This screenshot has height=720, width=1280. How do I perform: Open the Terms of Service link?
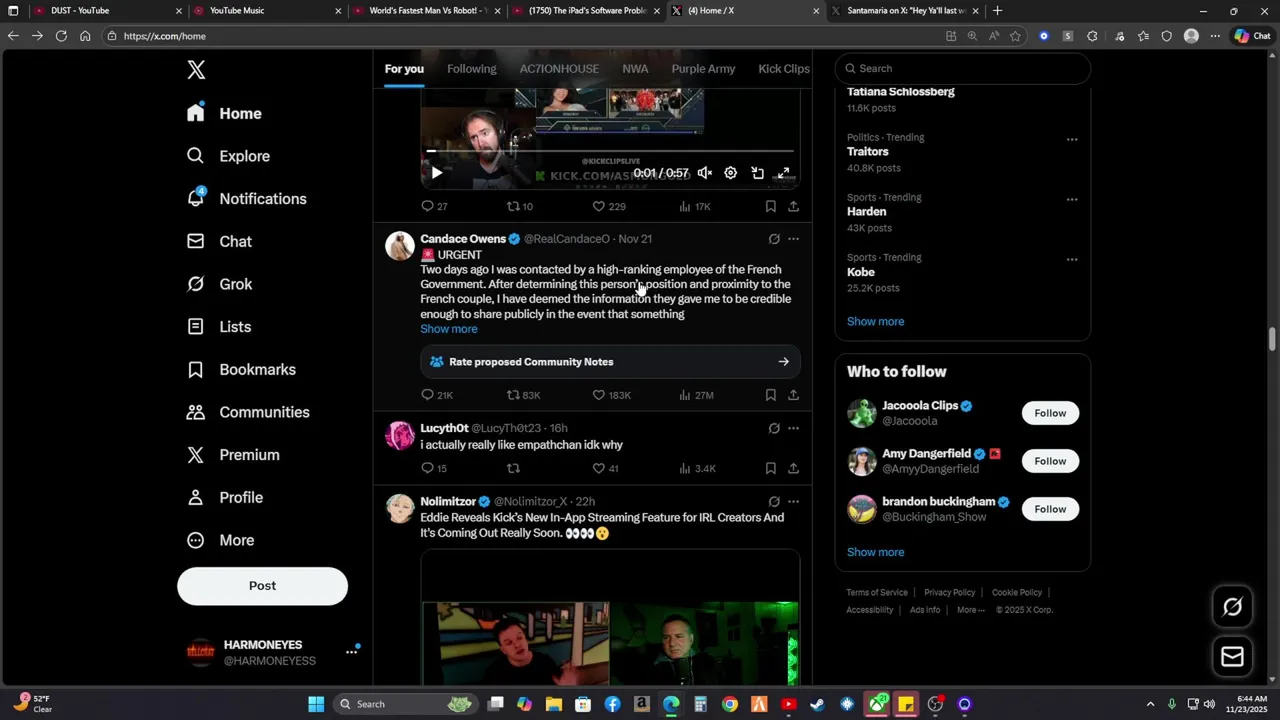point(877,592)
